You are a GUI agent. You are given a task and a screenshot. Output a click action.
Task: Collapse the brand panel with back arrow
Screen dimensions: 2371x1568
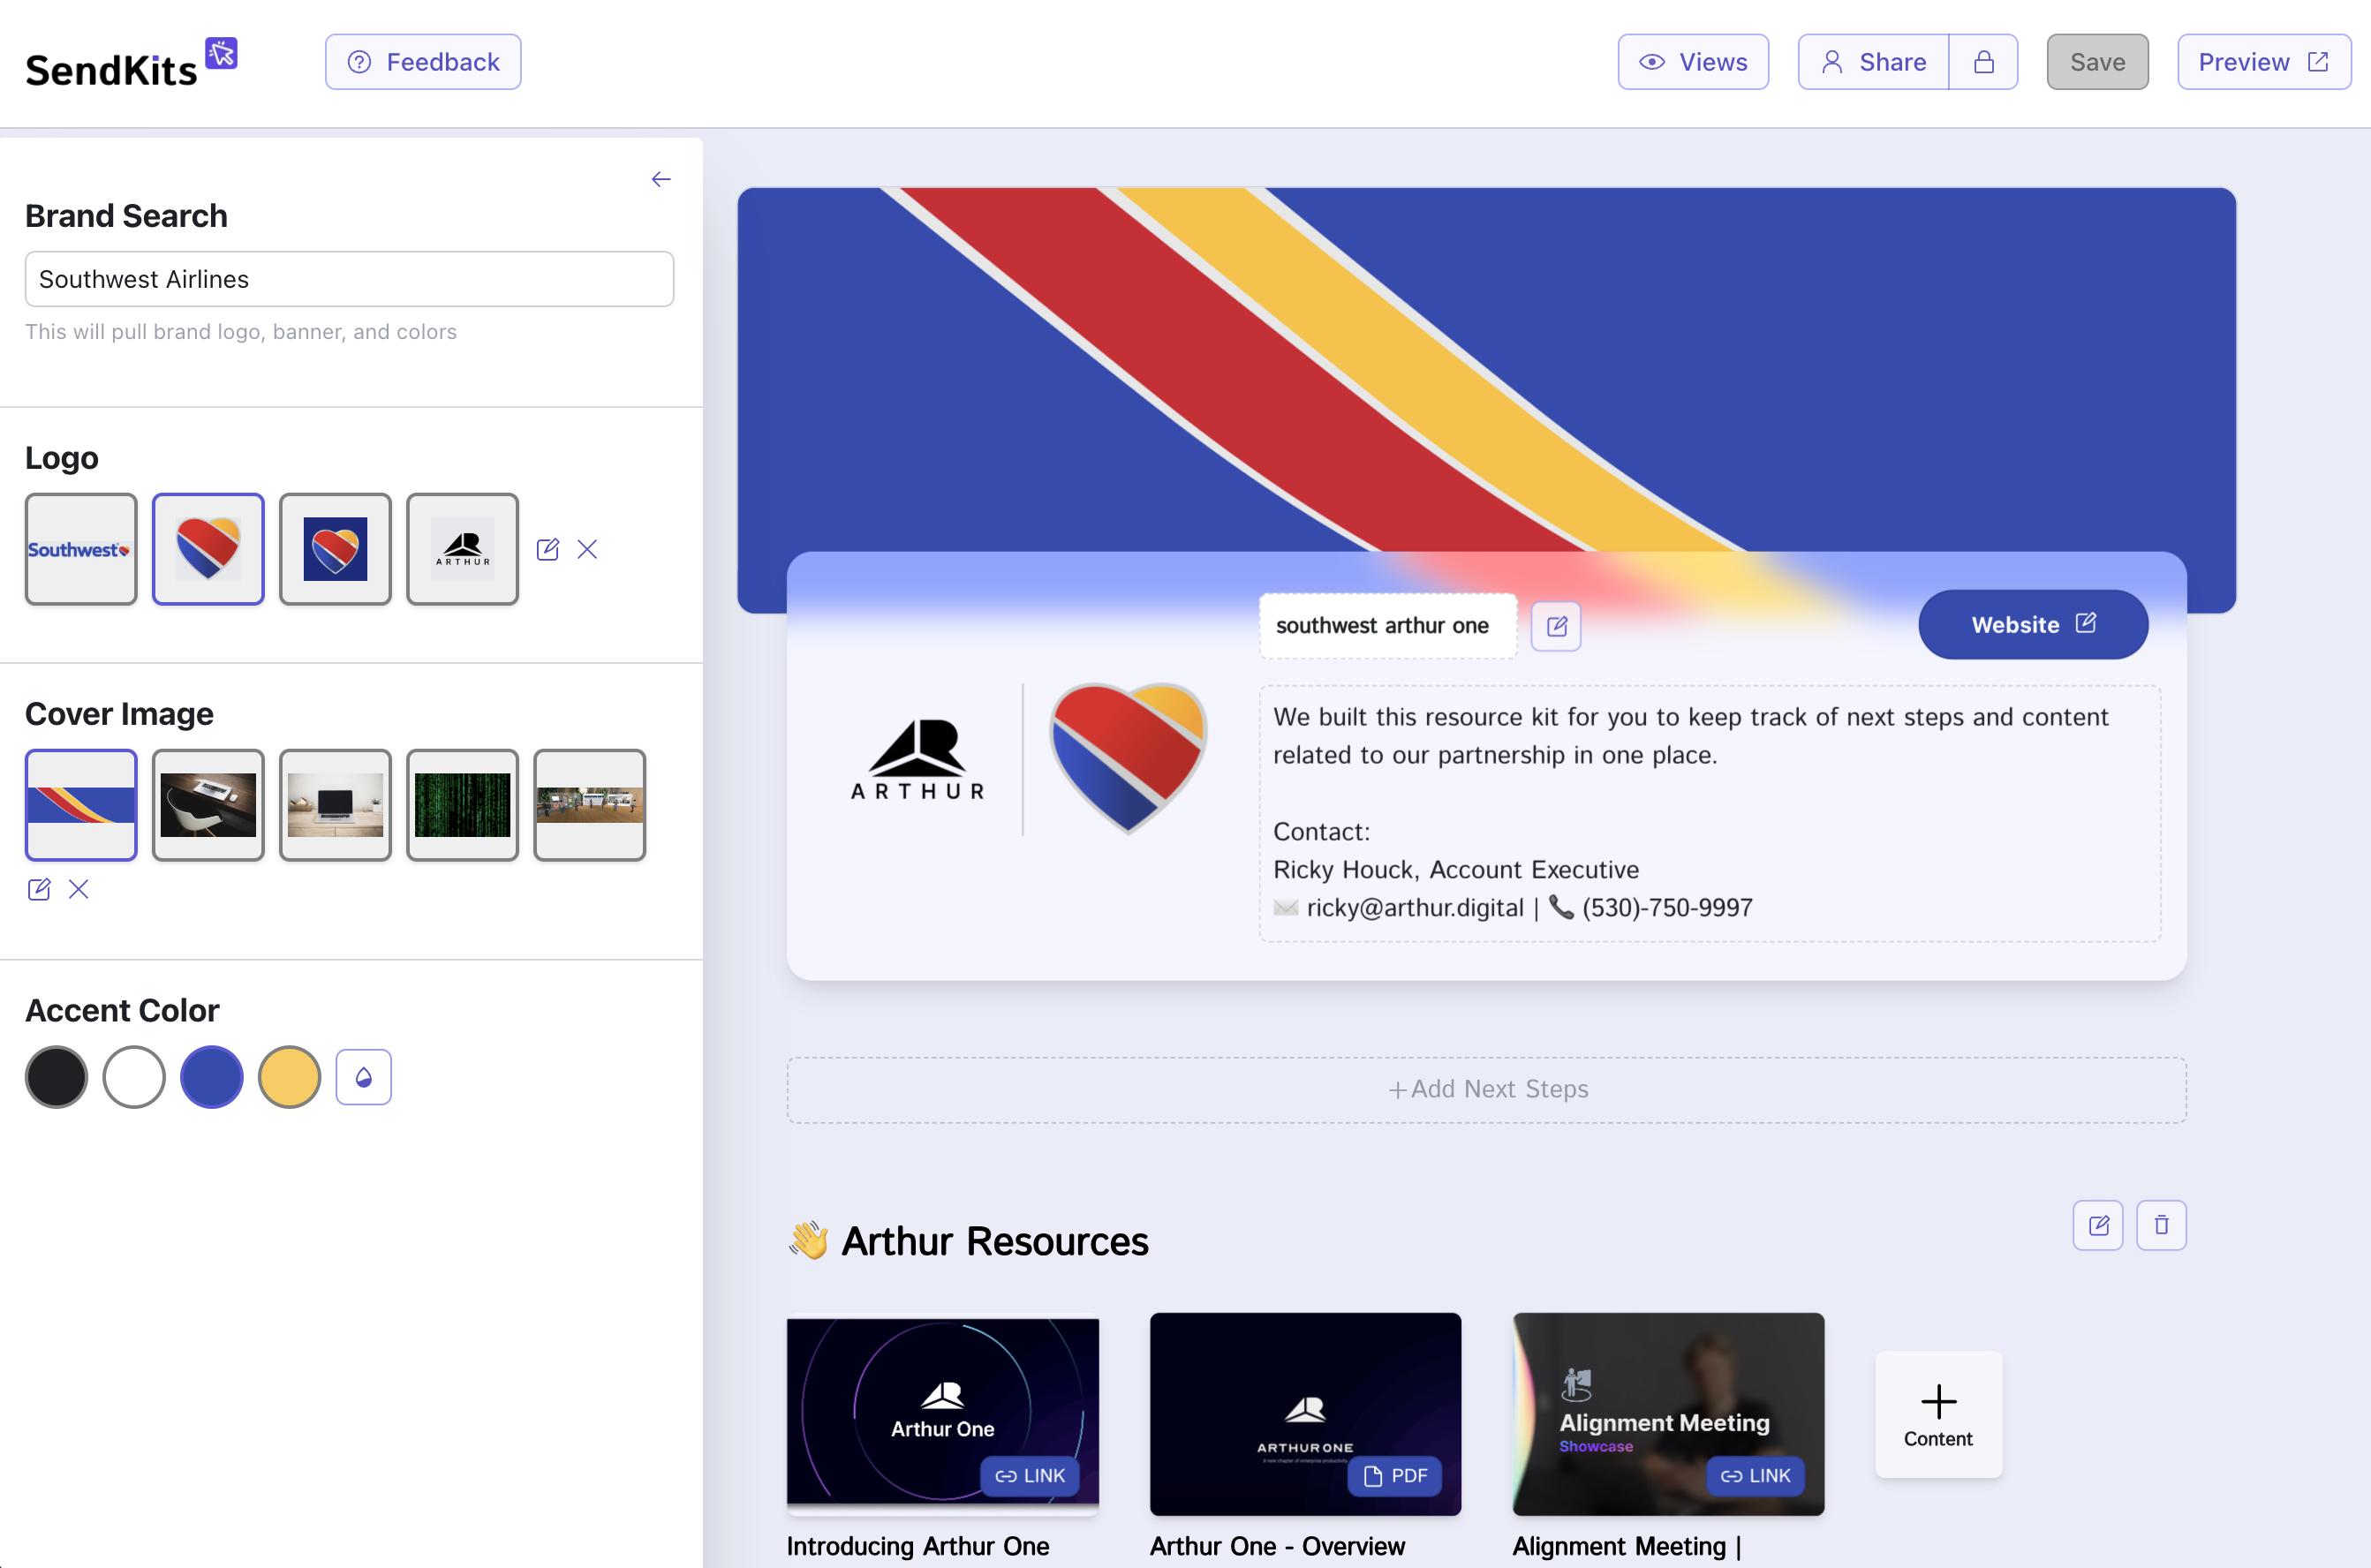coord(661,179)
